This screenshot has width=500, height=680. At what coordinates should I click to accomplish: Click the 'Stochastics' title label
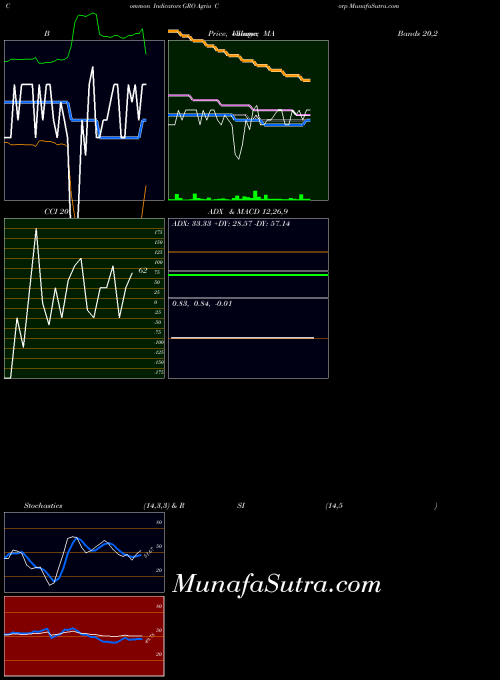43,506
